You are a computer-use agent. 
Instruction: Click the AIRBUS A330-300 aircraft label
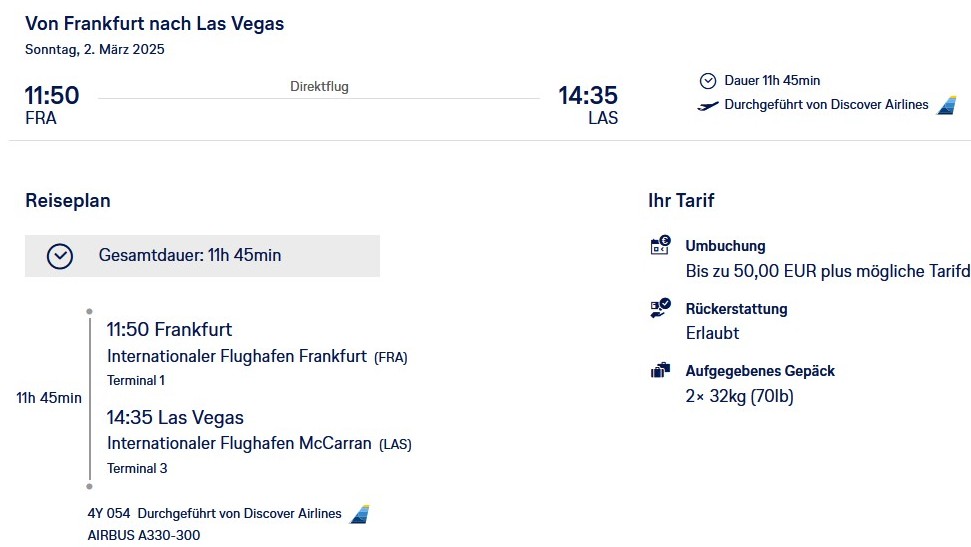[144, 535]
